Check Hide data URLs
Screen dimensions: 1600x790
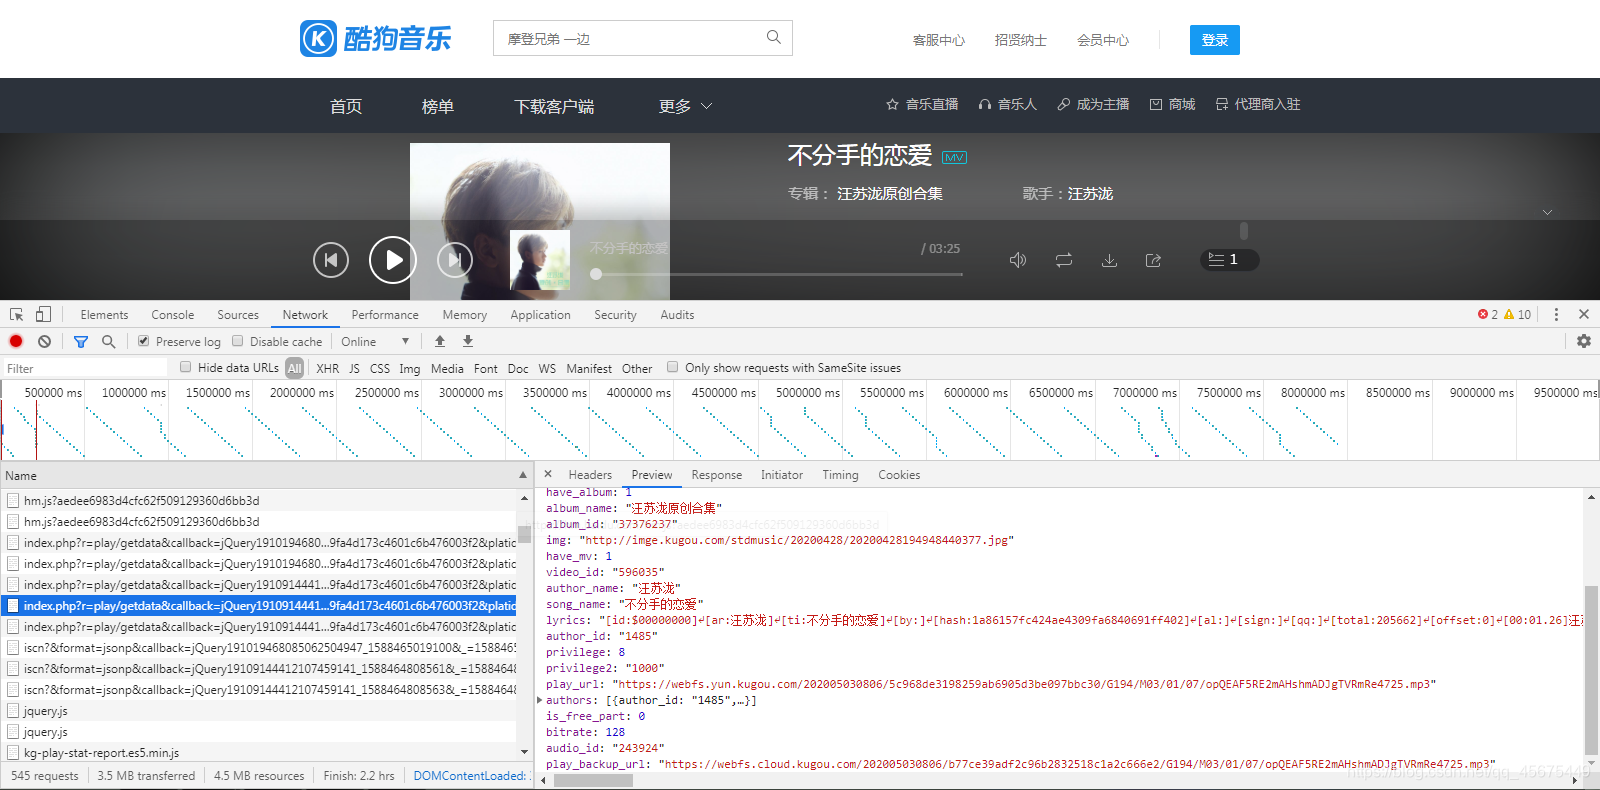click(x=186, y=367)
